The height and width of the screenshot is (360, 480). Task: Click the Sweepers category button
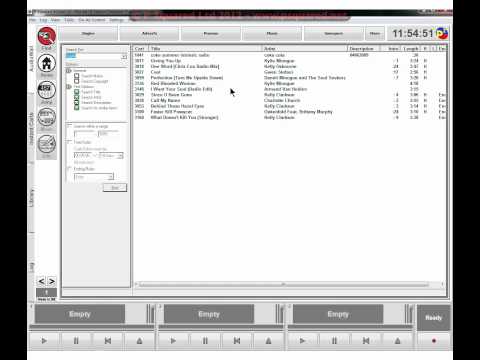tap(334, 34)
